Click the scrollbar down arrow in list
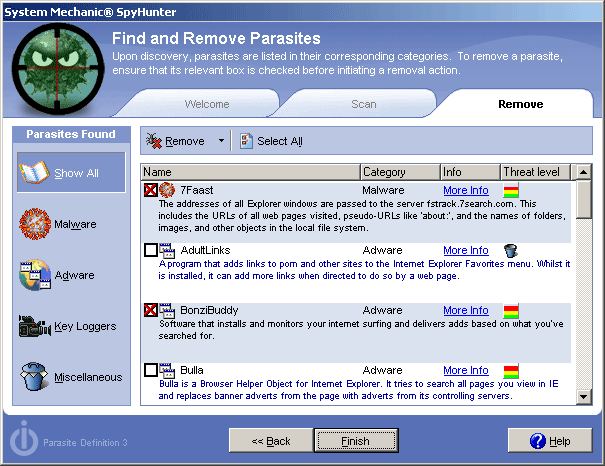 tap(584, 397)
